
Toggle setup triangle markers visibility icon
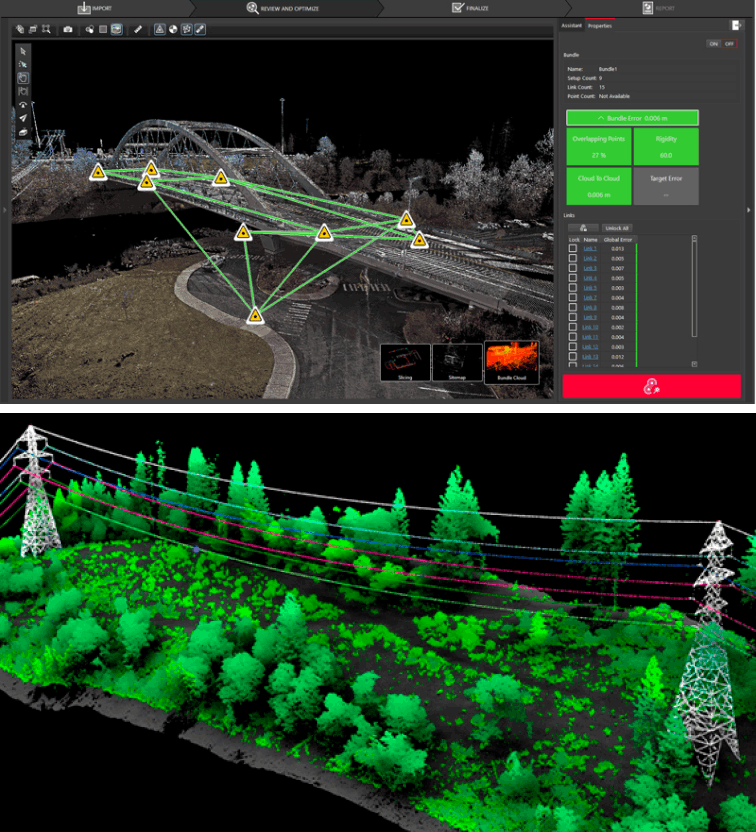[160, 29]
